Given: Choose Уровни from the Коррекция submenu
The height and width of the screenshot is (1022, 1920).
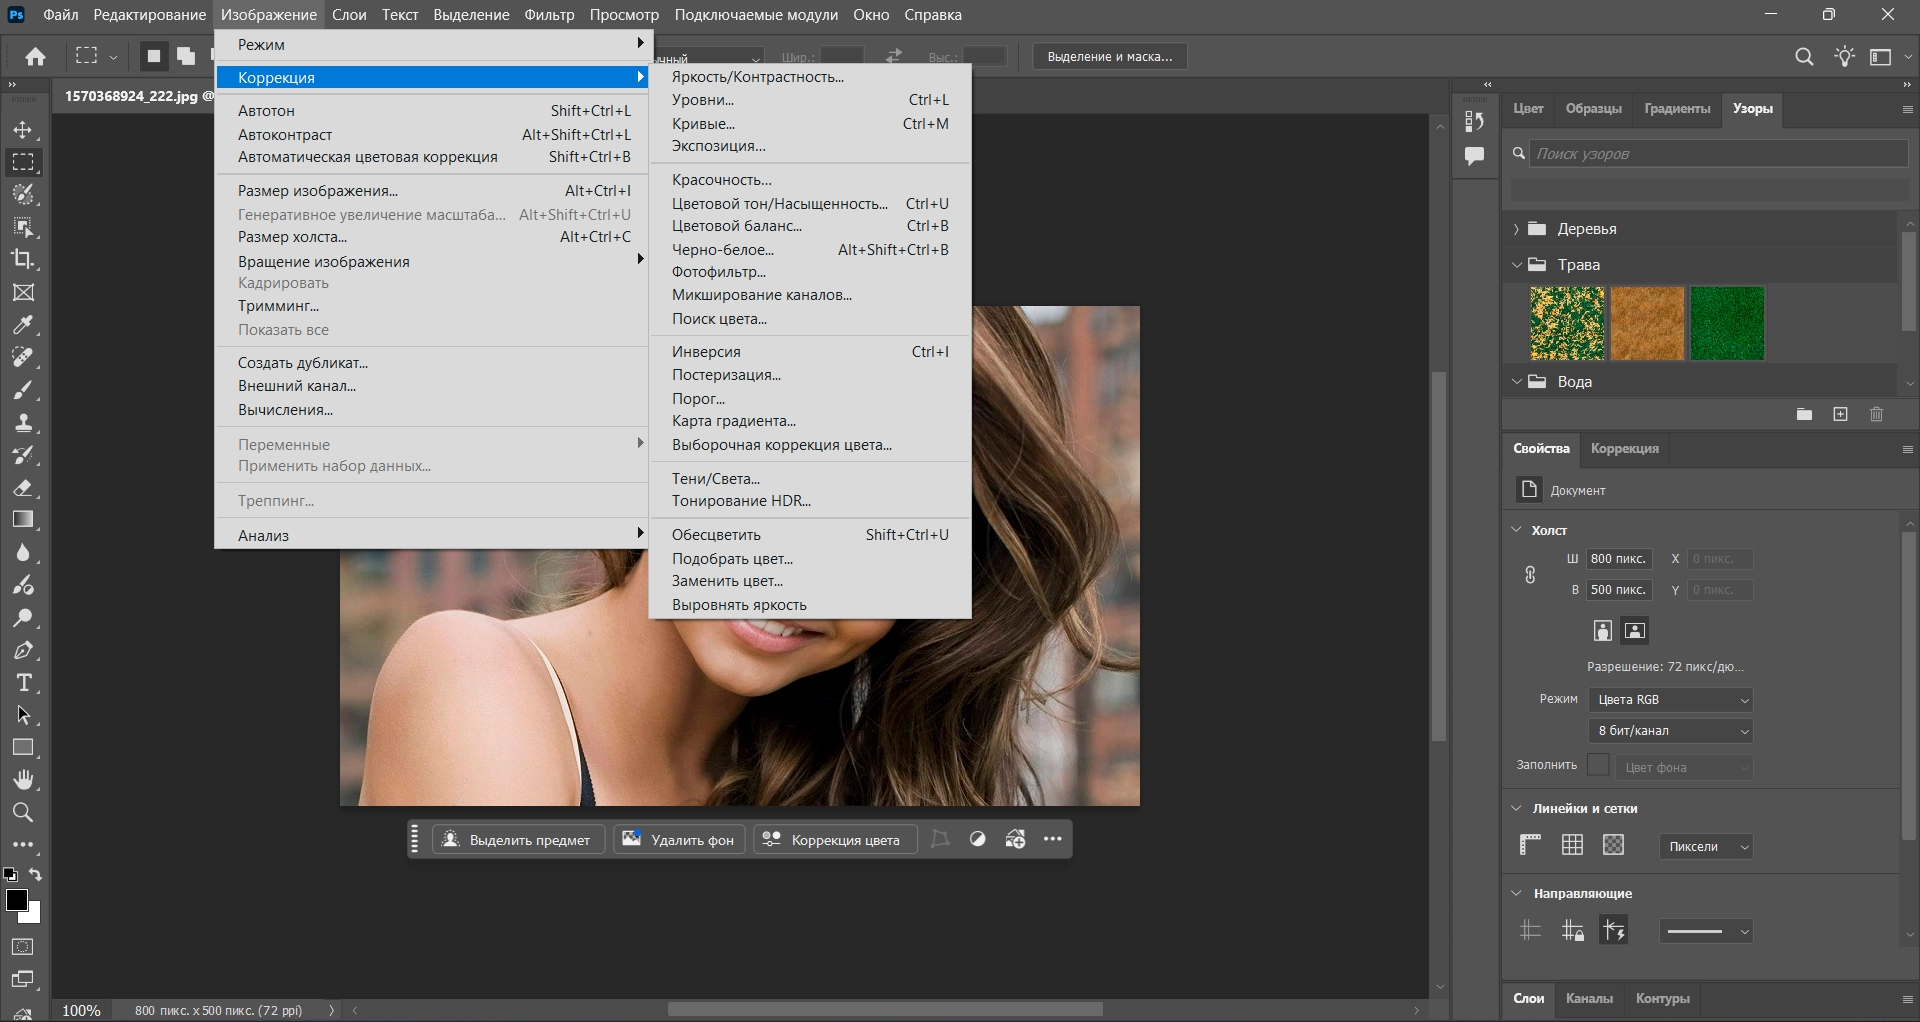Looking at the screenshot, I should pos(703,100).
